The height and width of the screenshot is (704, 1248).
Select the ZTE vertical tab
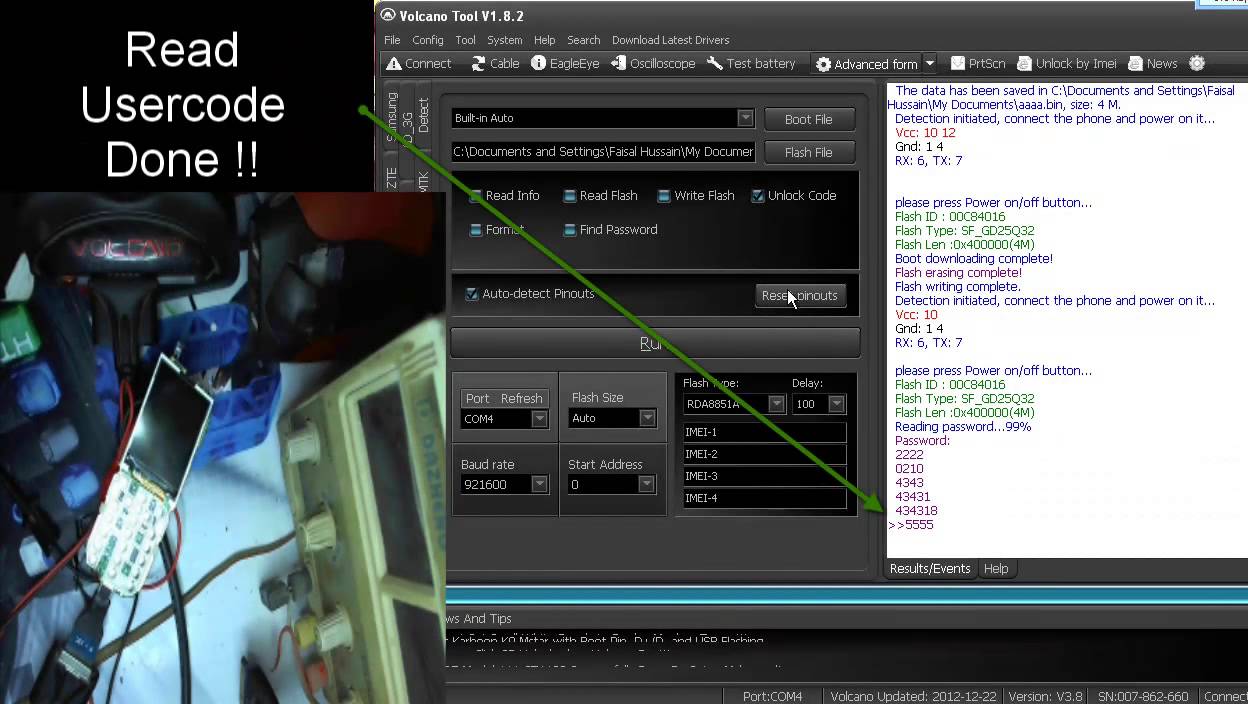click(392, 178)
